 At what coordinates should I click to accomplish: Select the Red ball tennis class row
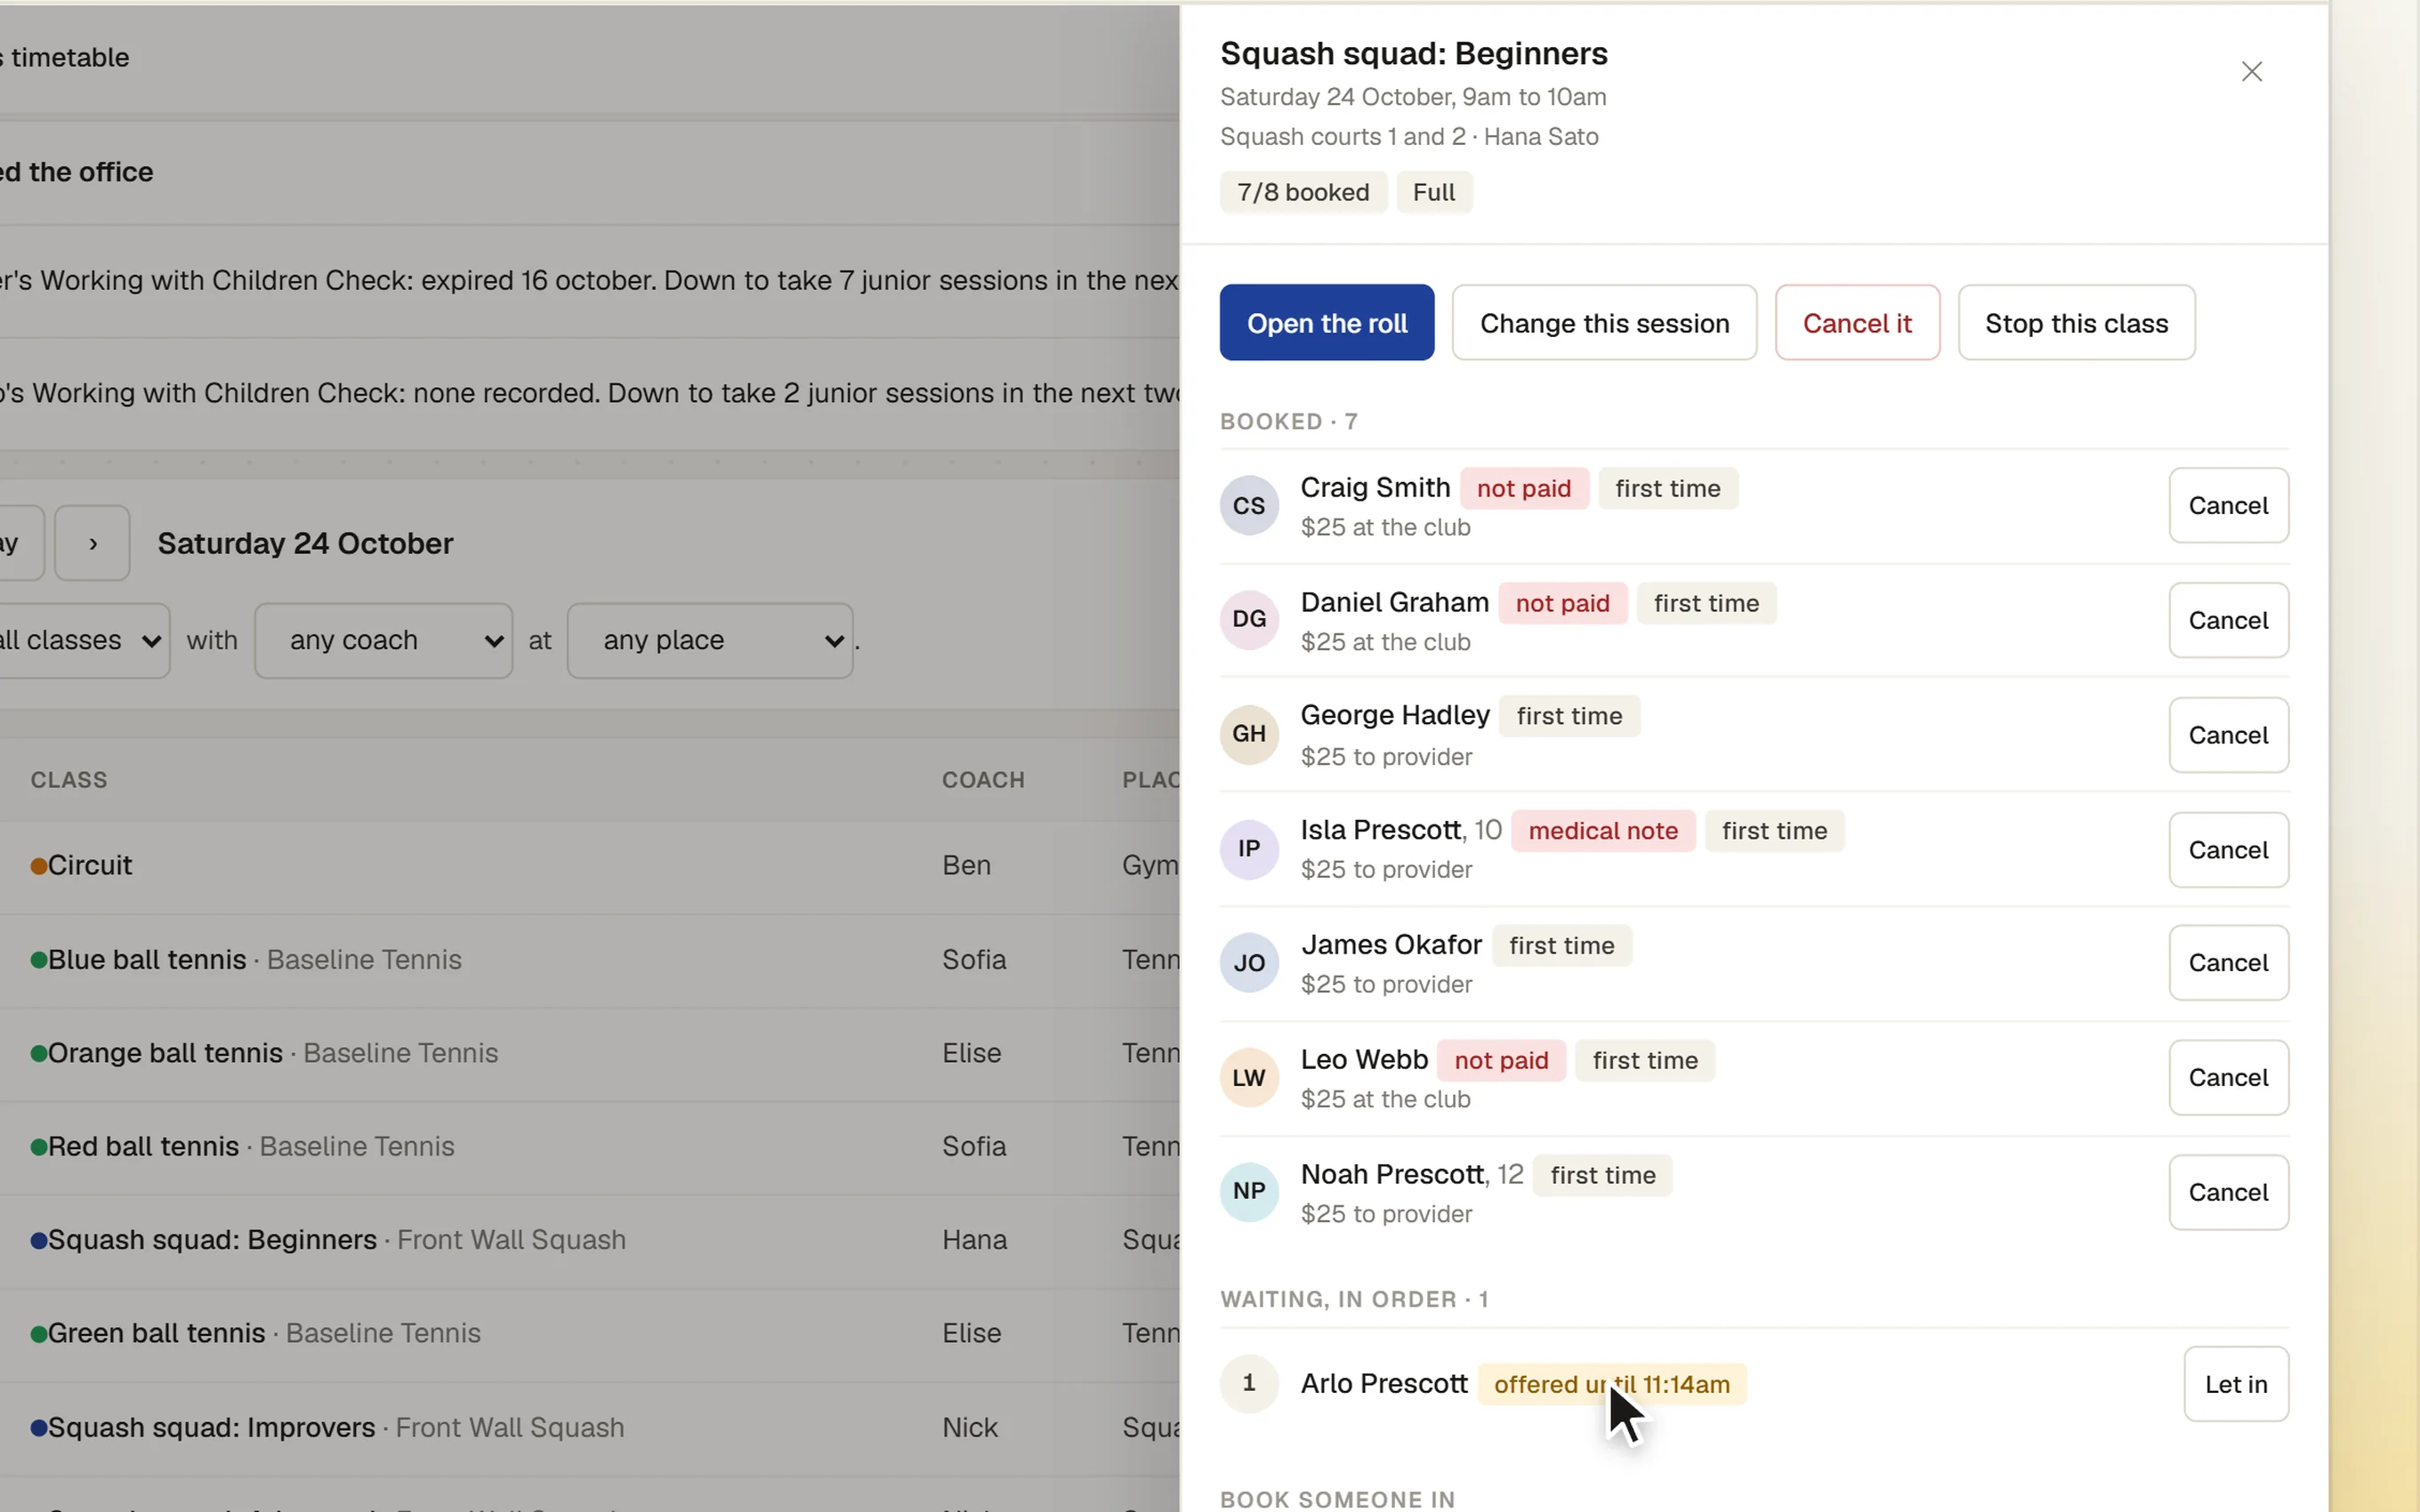(590, 1147)
